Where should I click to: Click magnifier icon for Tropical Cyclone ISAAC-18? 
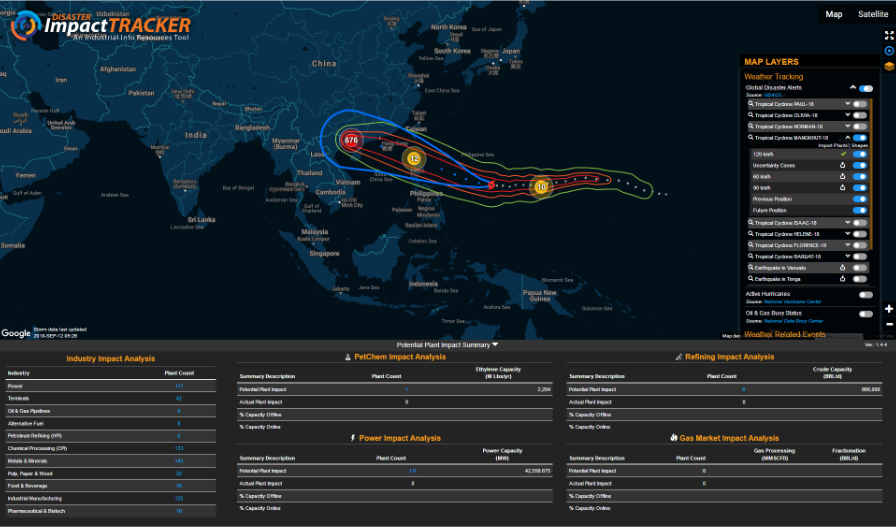(x=751, y=222)
